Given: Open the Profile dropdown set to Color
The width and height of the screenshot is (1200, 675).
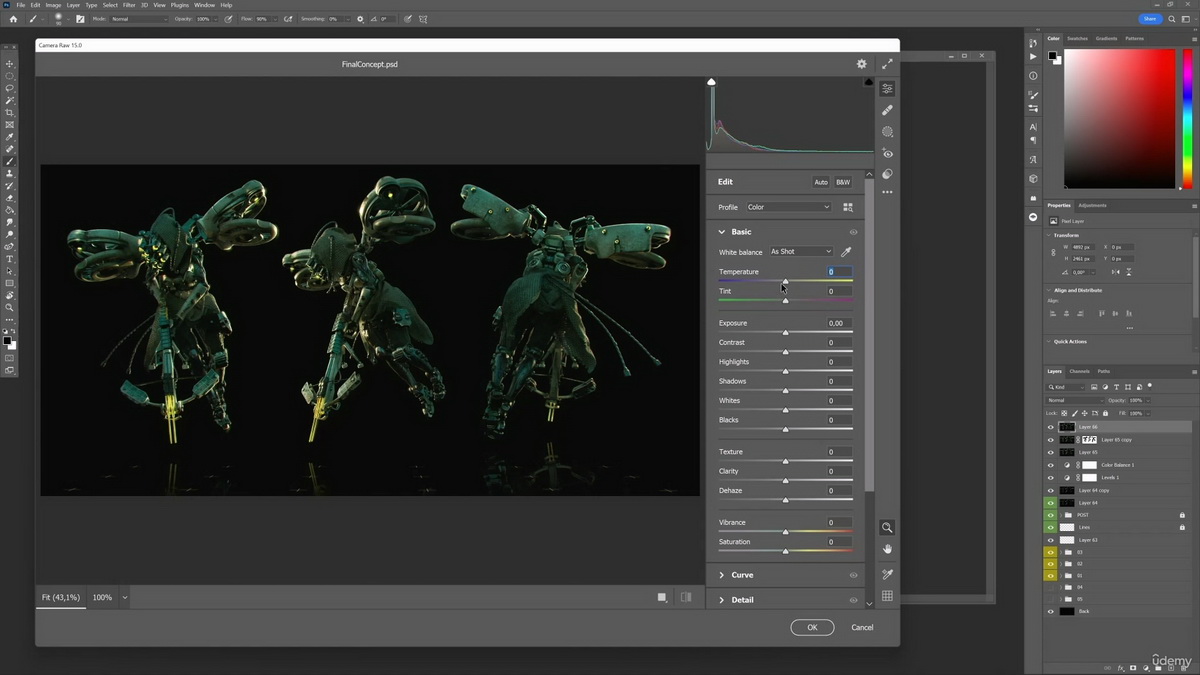Looking at the screenshot, I should 788,207.
